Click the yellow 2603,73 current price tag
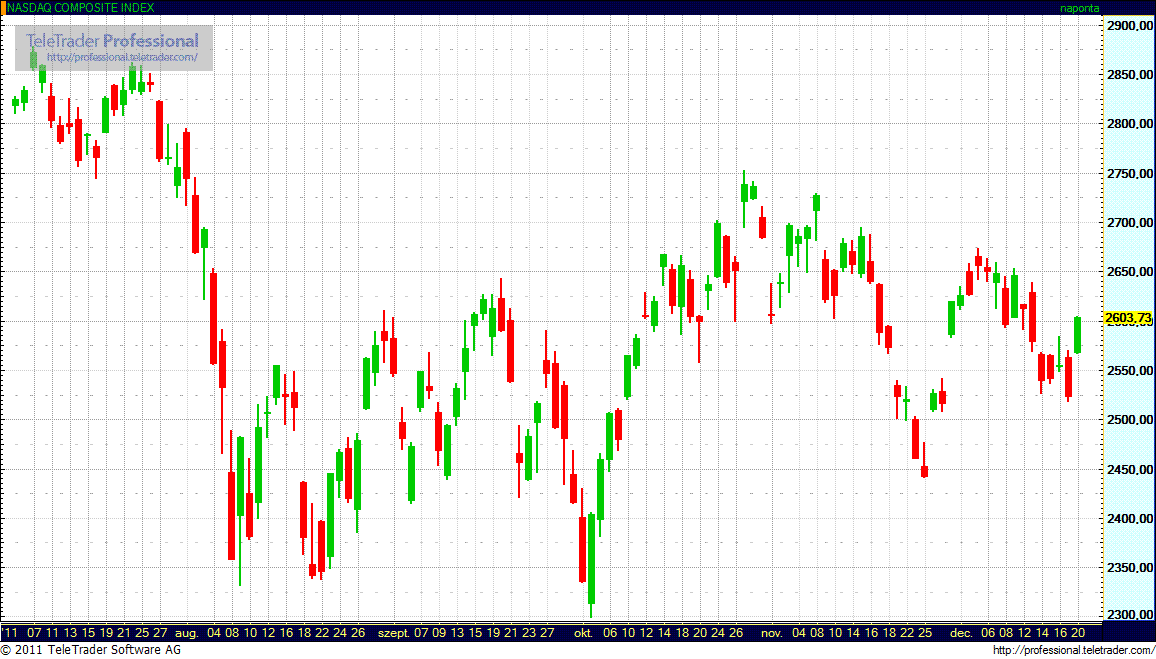 (x=1128, y=319)
